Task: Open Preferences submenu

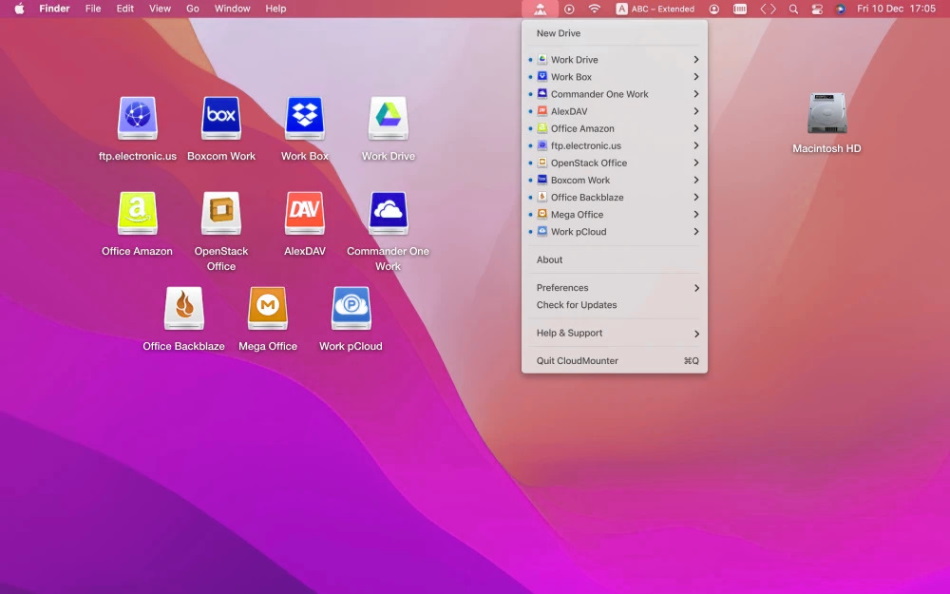Action: (614, 288)
